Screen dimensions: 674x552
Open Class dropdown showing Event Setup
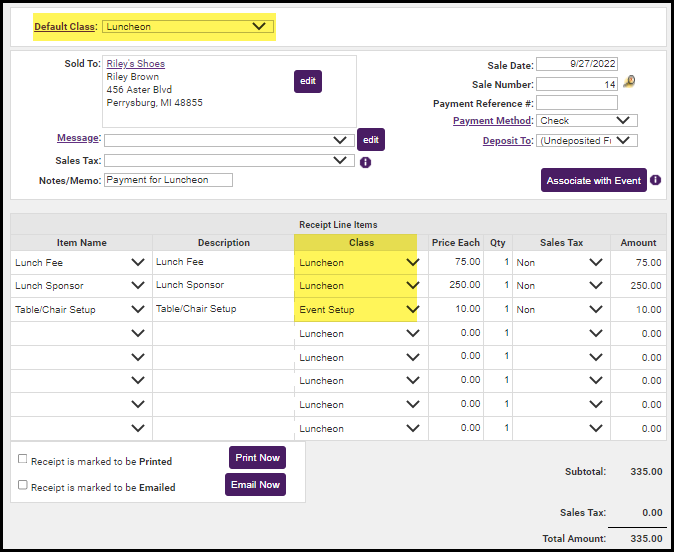(358, 310)
